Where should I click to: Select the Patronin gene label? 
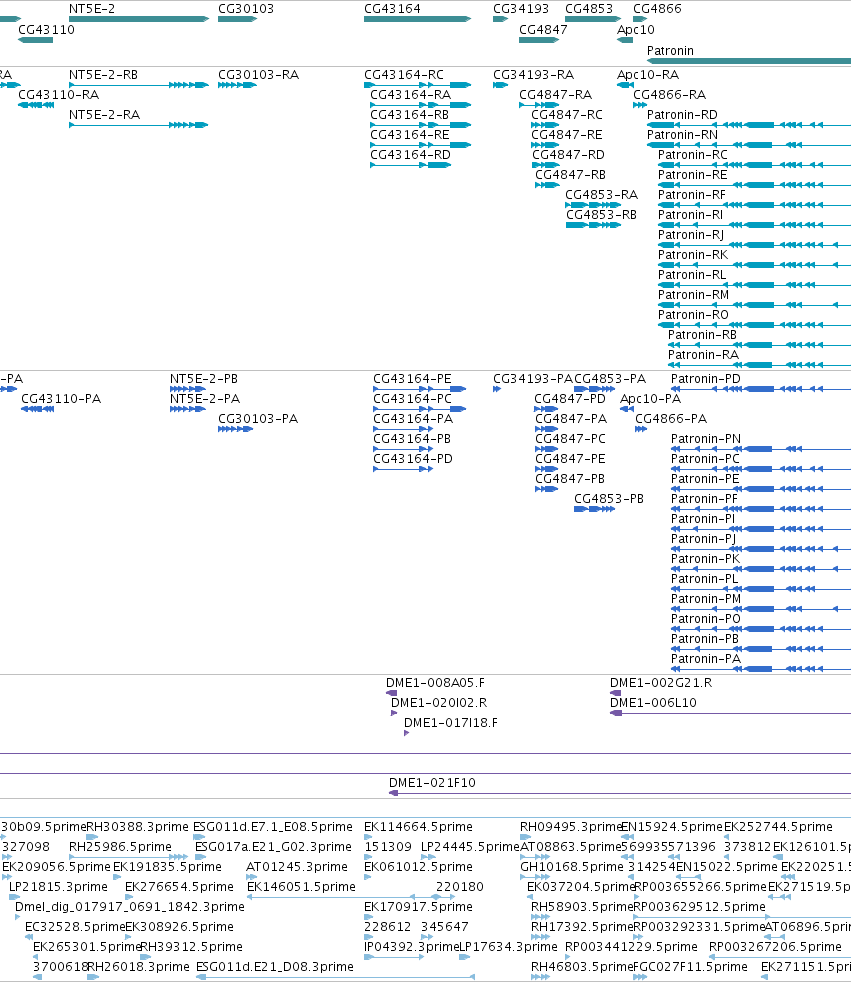pyautogui.click(x=670, y=51)
